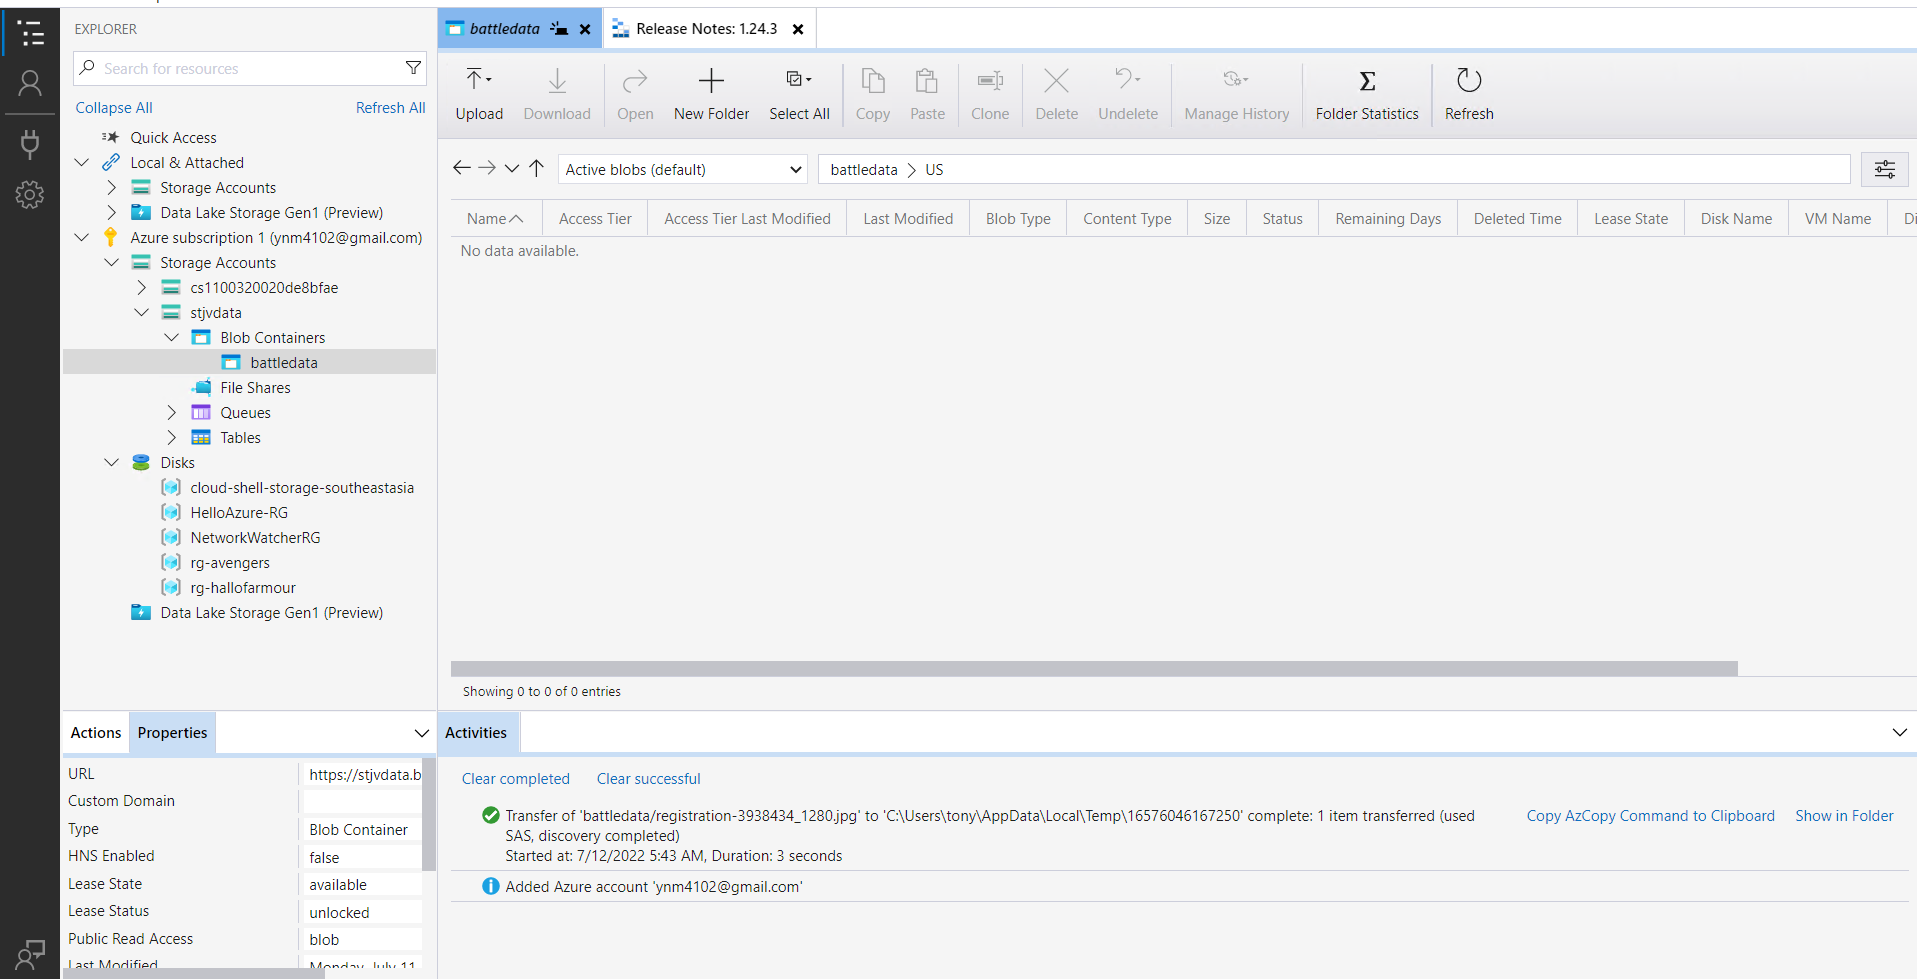1917x979 pixels.
Task: Select the HelloAzure-RG disk group
Action: coord(239,512)
